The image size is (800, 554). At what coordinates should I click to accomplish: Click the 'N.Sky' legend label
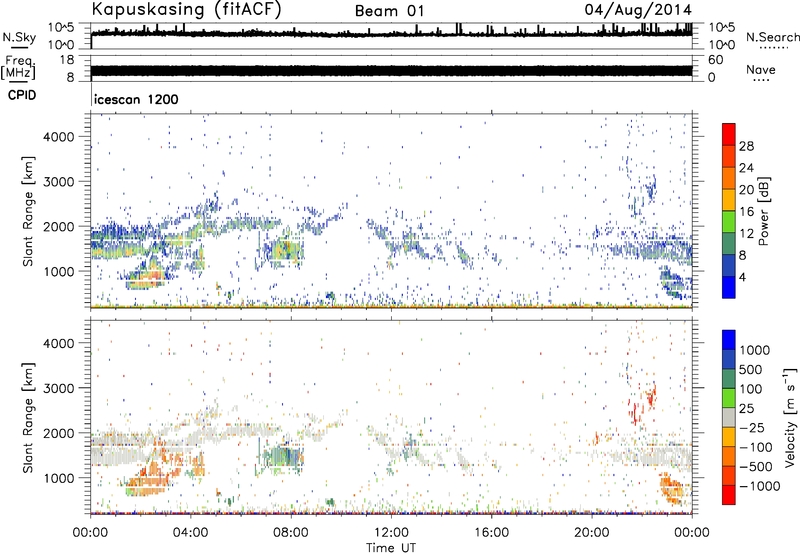click(x=19, y=37)
